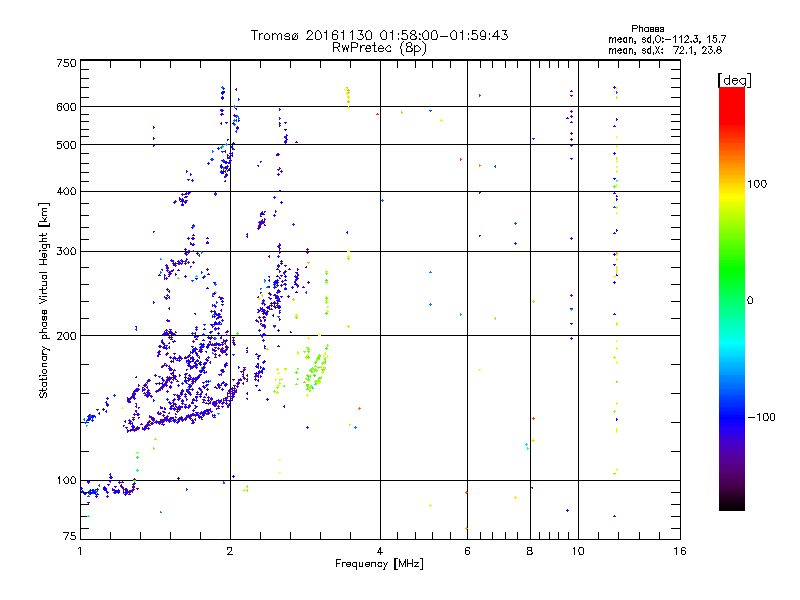Click the 'Stationary phase Virtual Height [km]' axis label
Viewport: 800px width, 600px height.
click(x=44, y=300)
